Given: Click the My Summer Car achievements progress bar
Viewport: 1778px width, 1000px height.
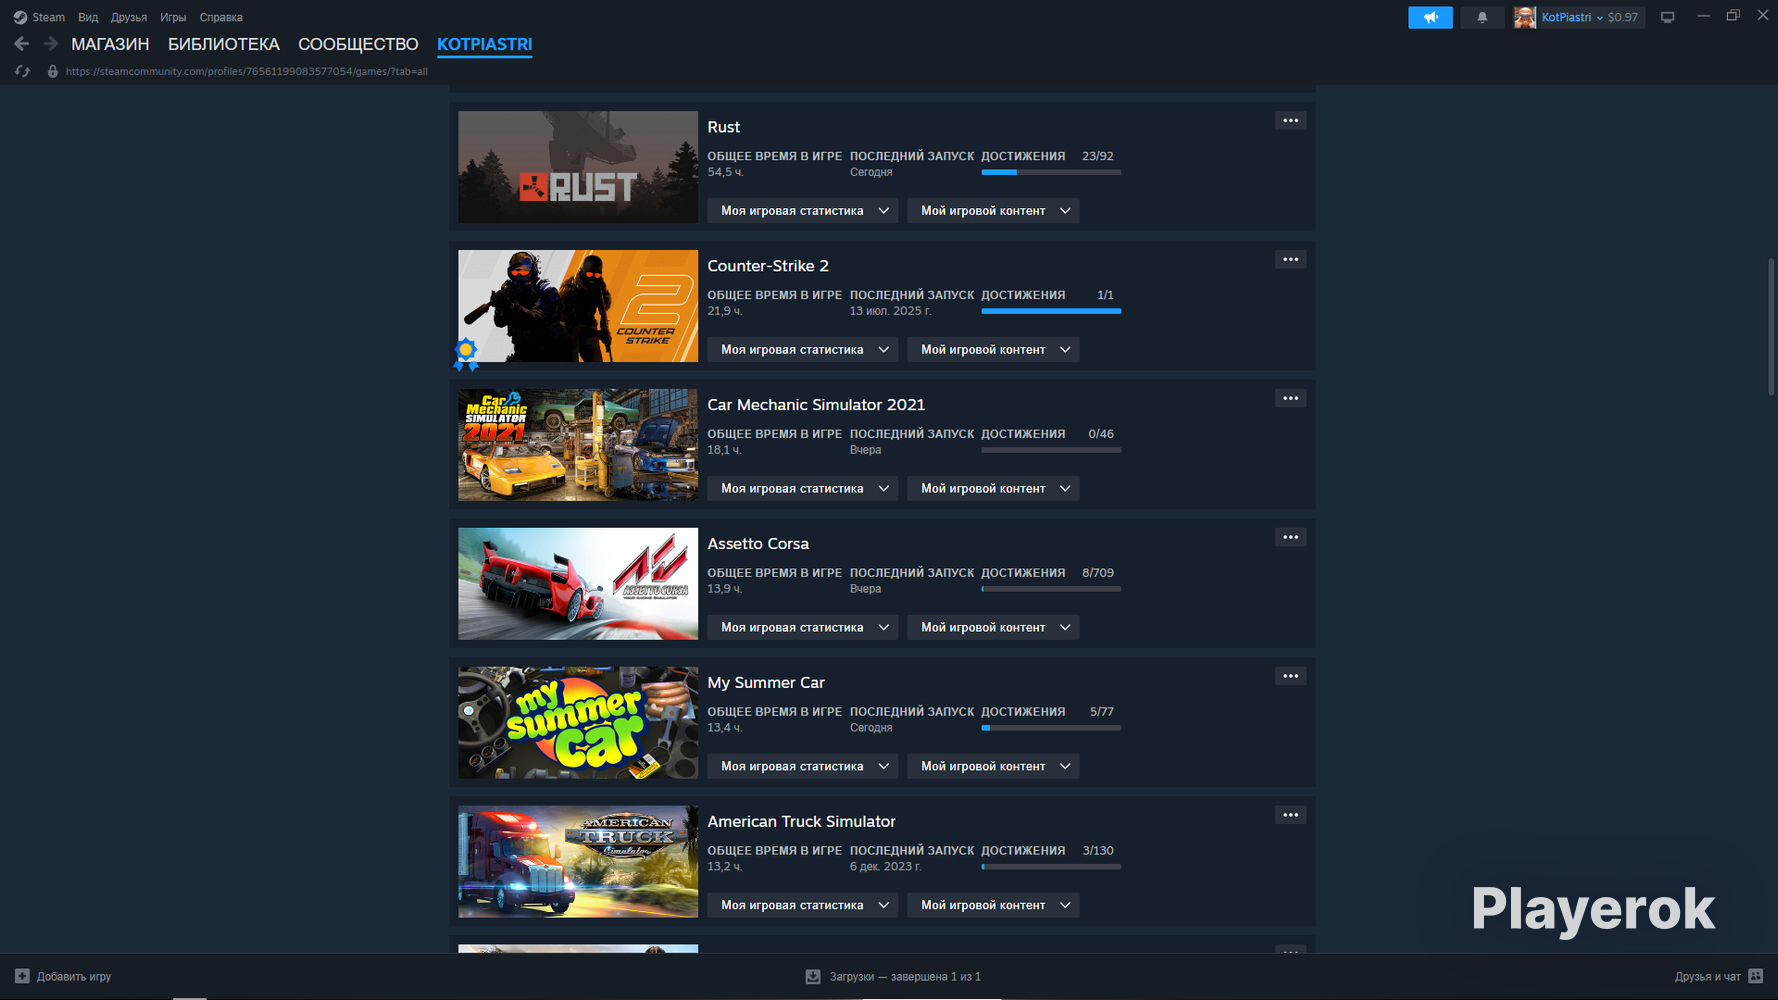Looking at the screenshot, I should click(x=1051, y=728).
